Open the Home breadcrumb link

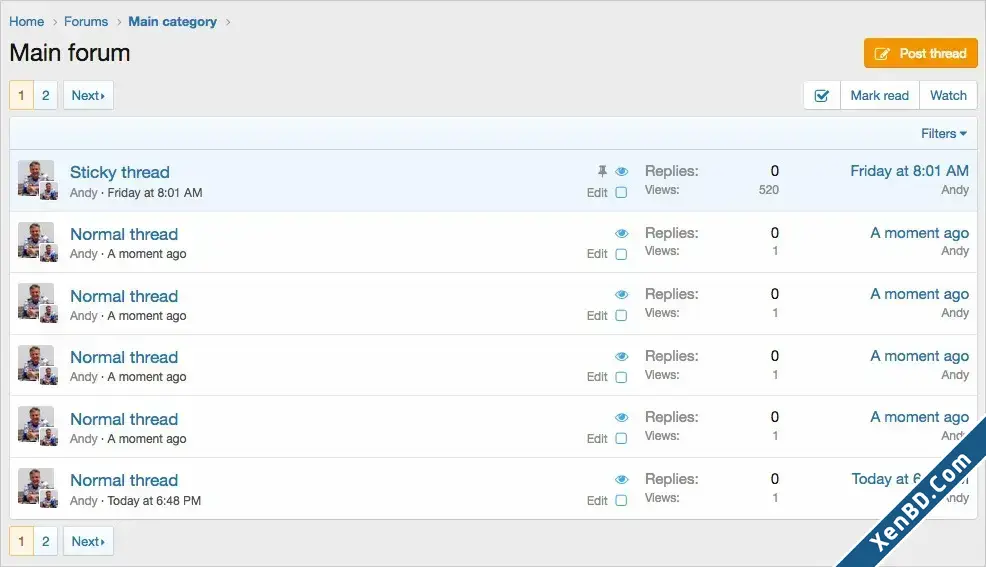(x=26, y=21)
